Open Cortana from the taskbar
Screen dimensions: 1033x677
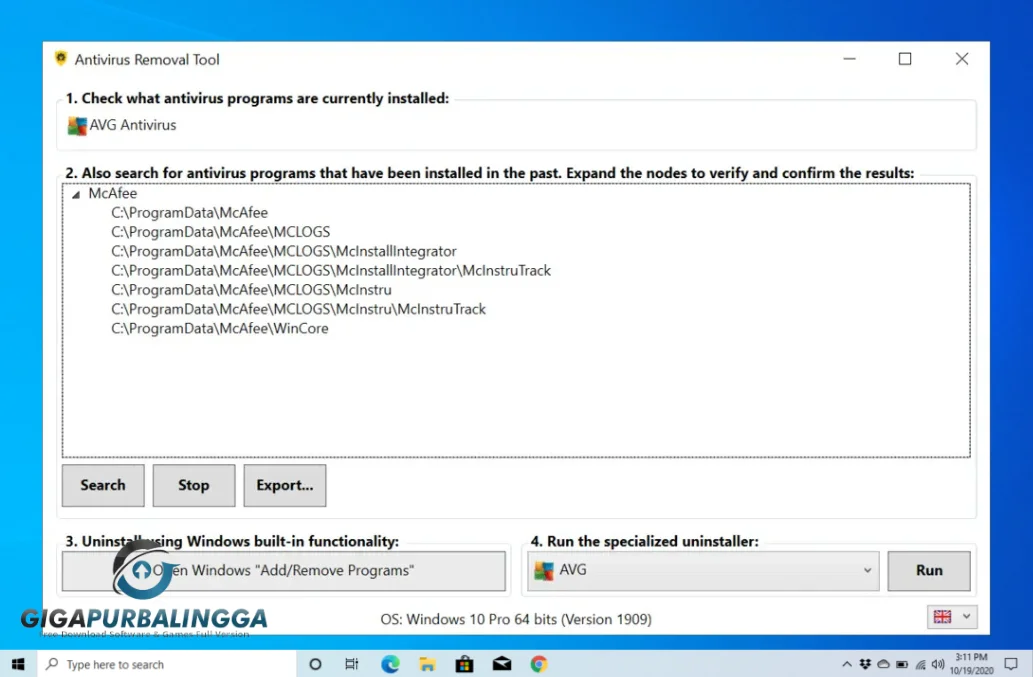point(315,664)
